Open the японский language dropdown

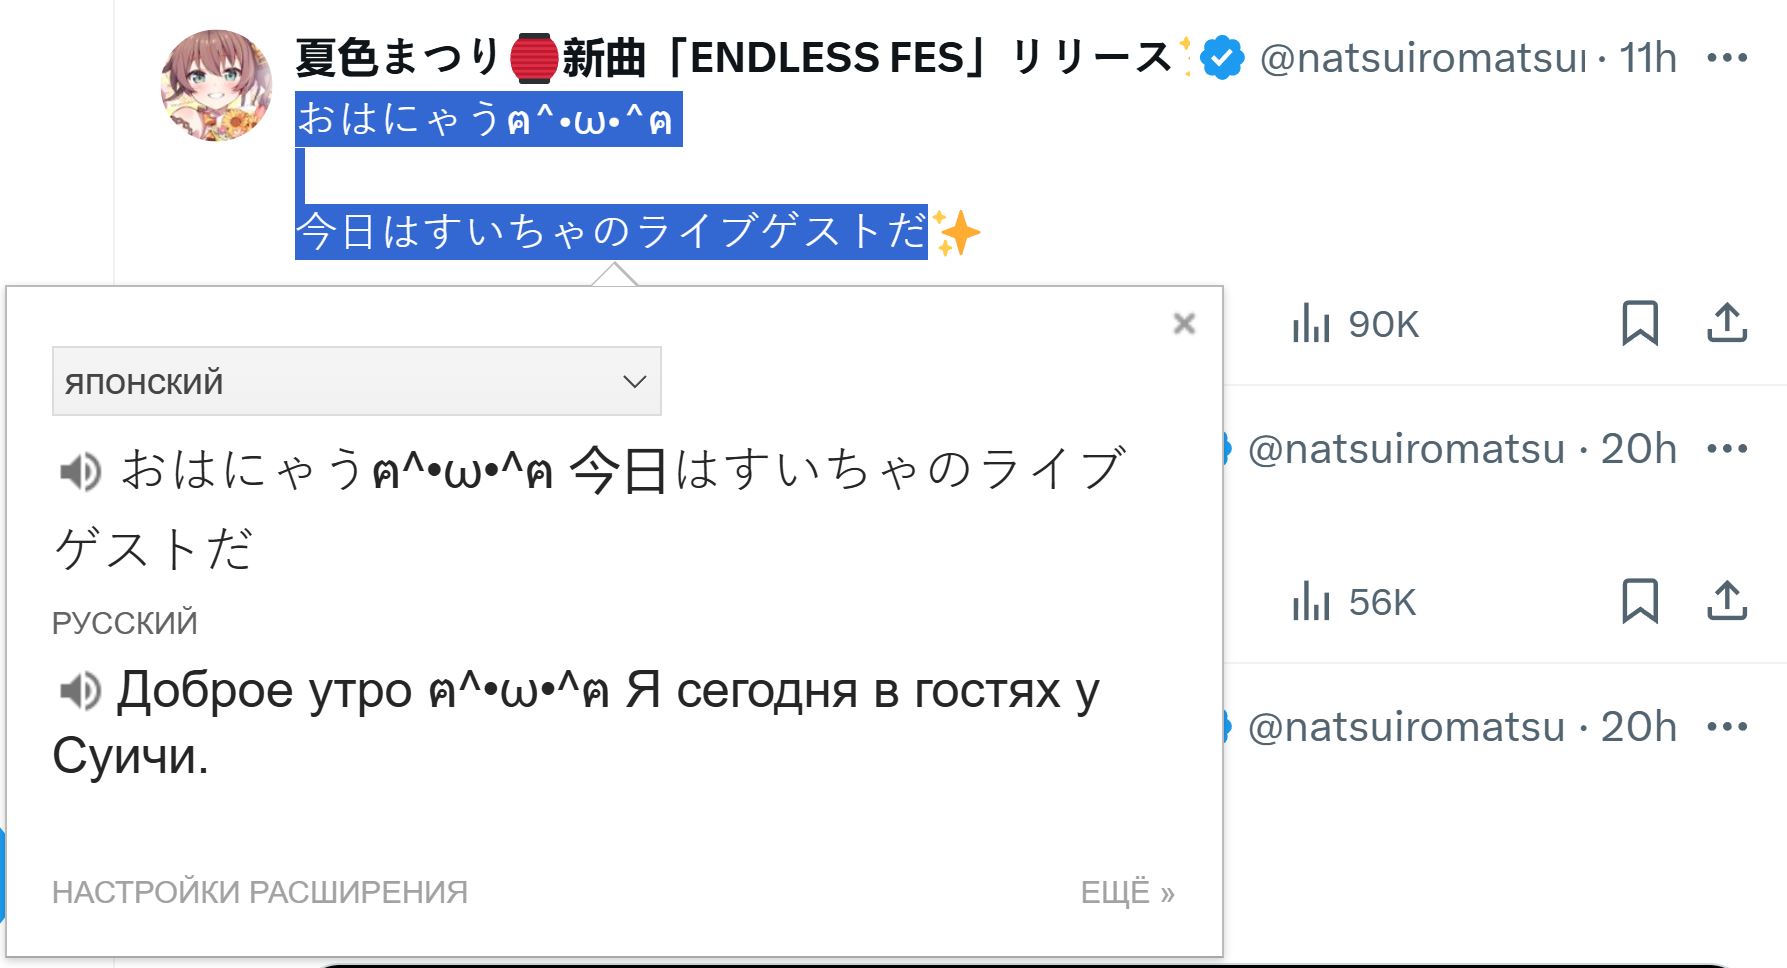pyautogui.click(x=356, y=381)
